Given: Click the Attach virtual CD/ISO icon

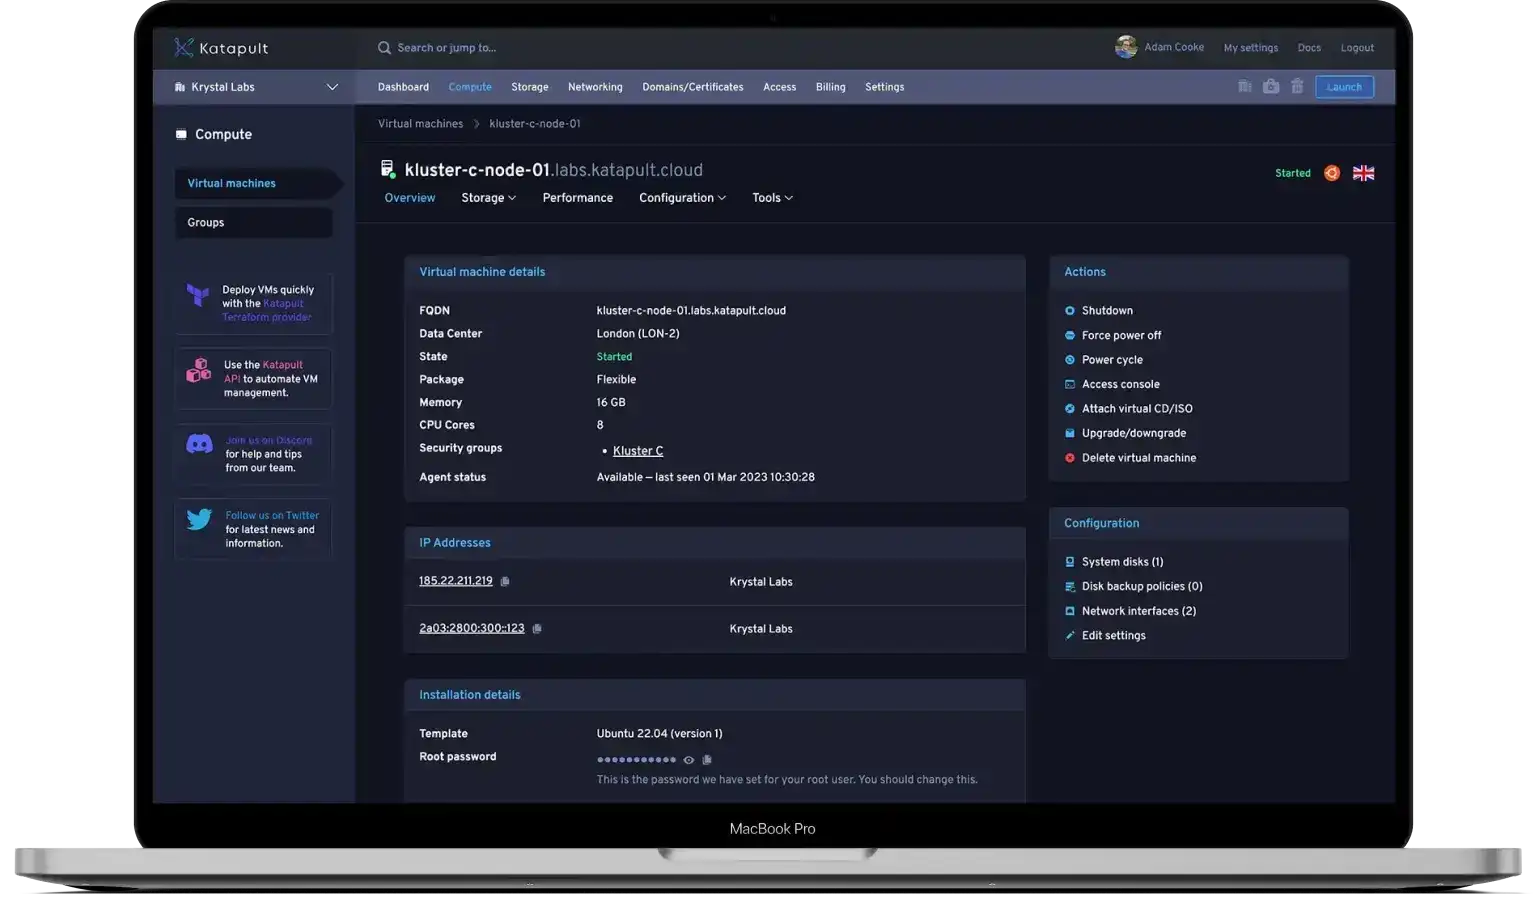Looking at the screenshot, I should click(x=1070, y=409).
